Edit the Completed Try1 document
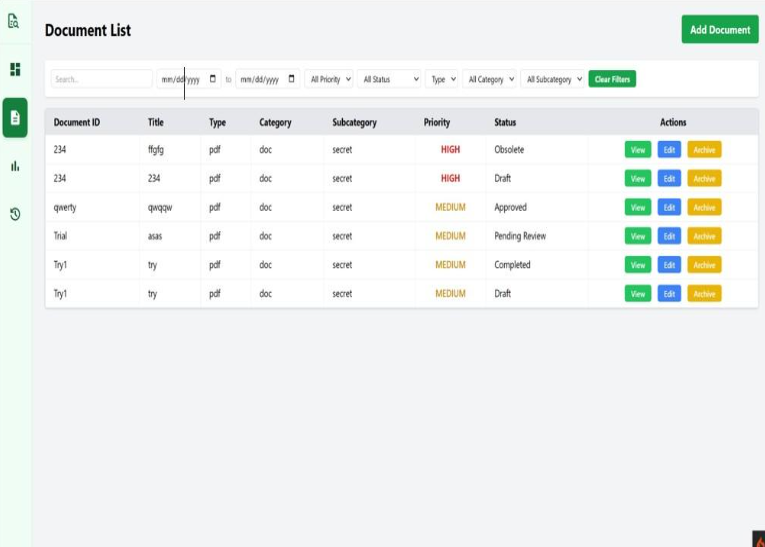Viewport: 765px width, 547px height. click(669, 265)
